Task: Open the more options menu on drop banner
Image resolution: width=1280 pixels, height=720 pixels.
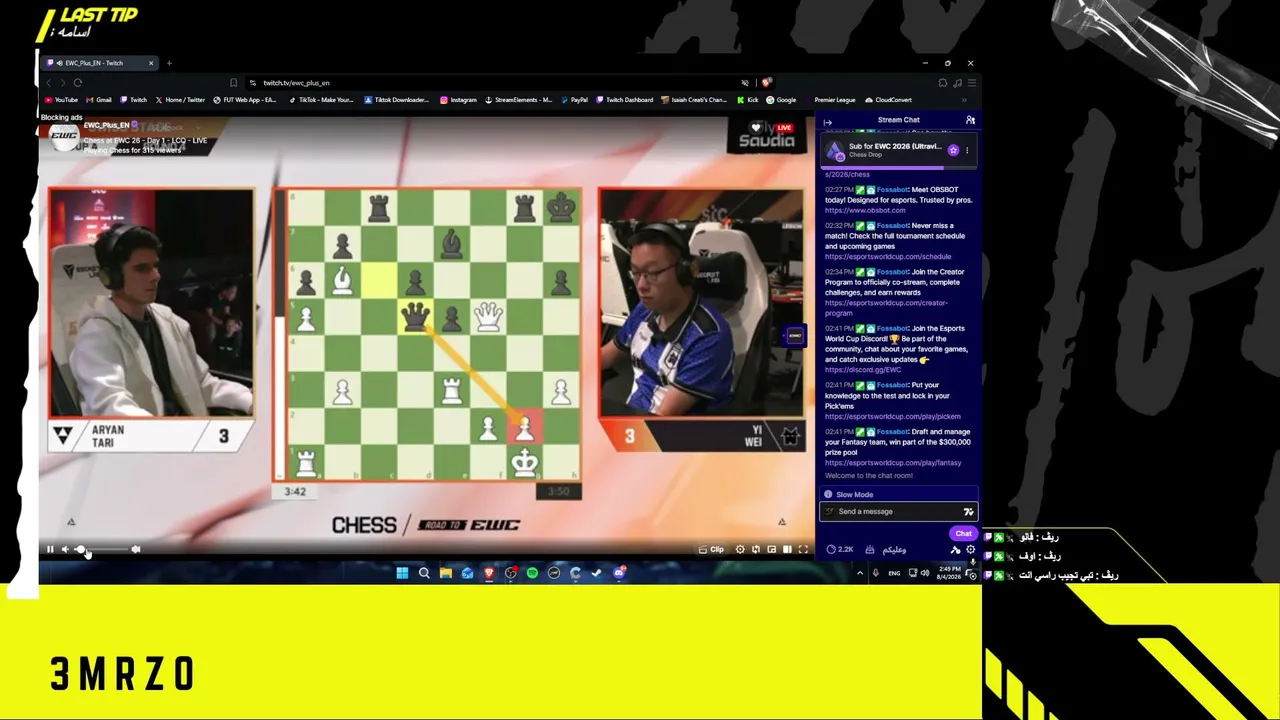Action: pos(967,150)
